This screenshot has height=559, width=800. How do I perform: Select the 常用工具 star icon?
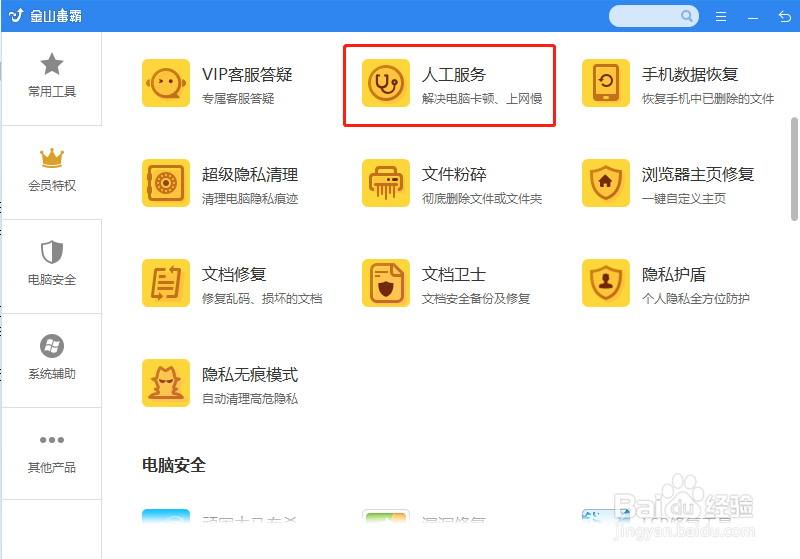(x=52, y=64)
